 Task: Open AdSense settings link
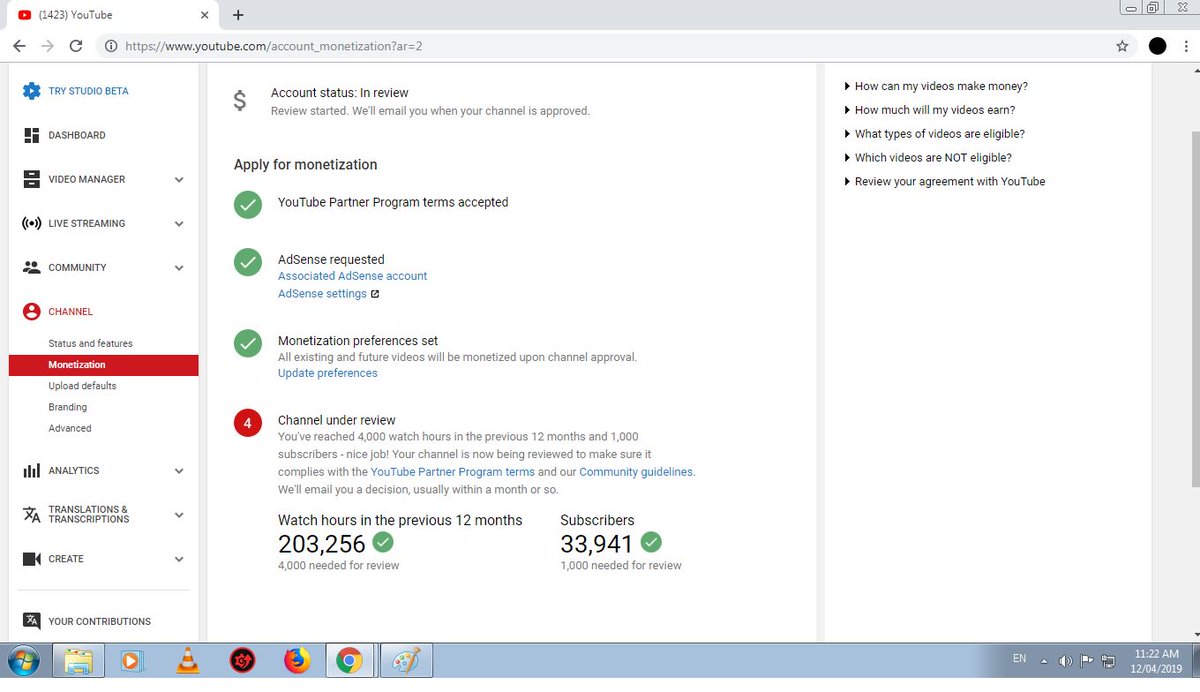(322, 294)
